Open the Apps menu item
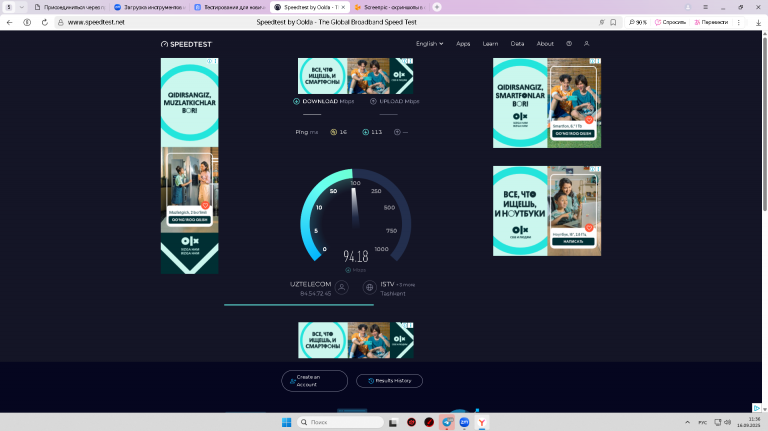Screen dimensions: 768x431 [463, 44]
